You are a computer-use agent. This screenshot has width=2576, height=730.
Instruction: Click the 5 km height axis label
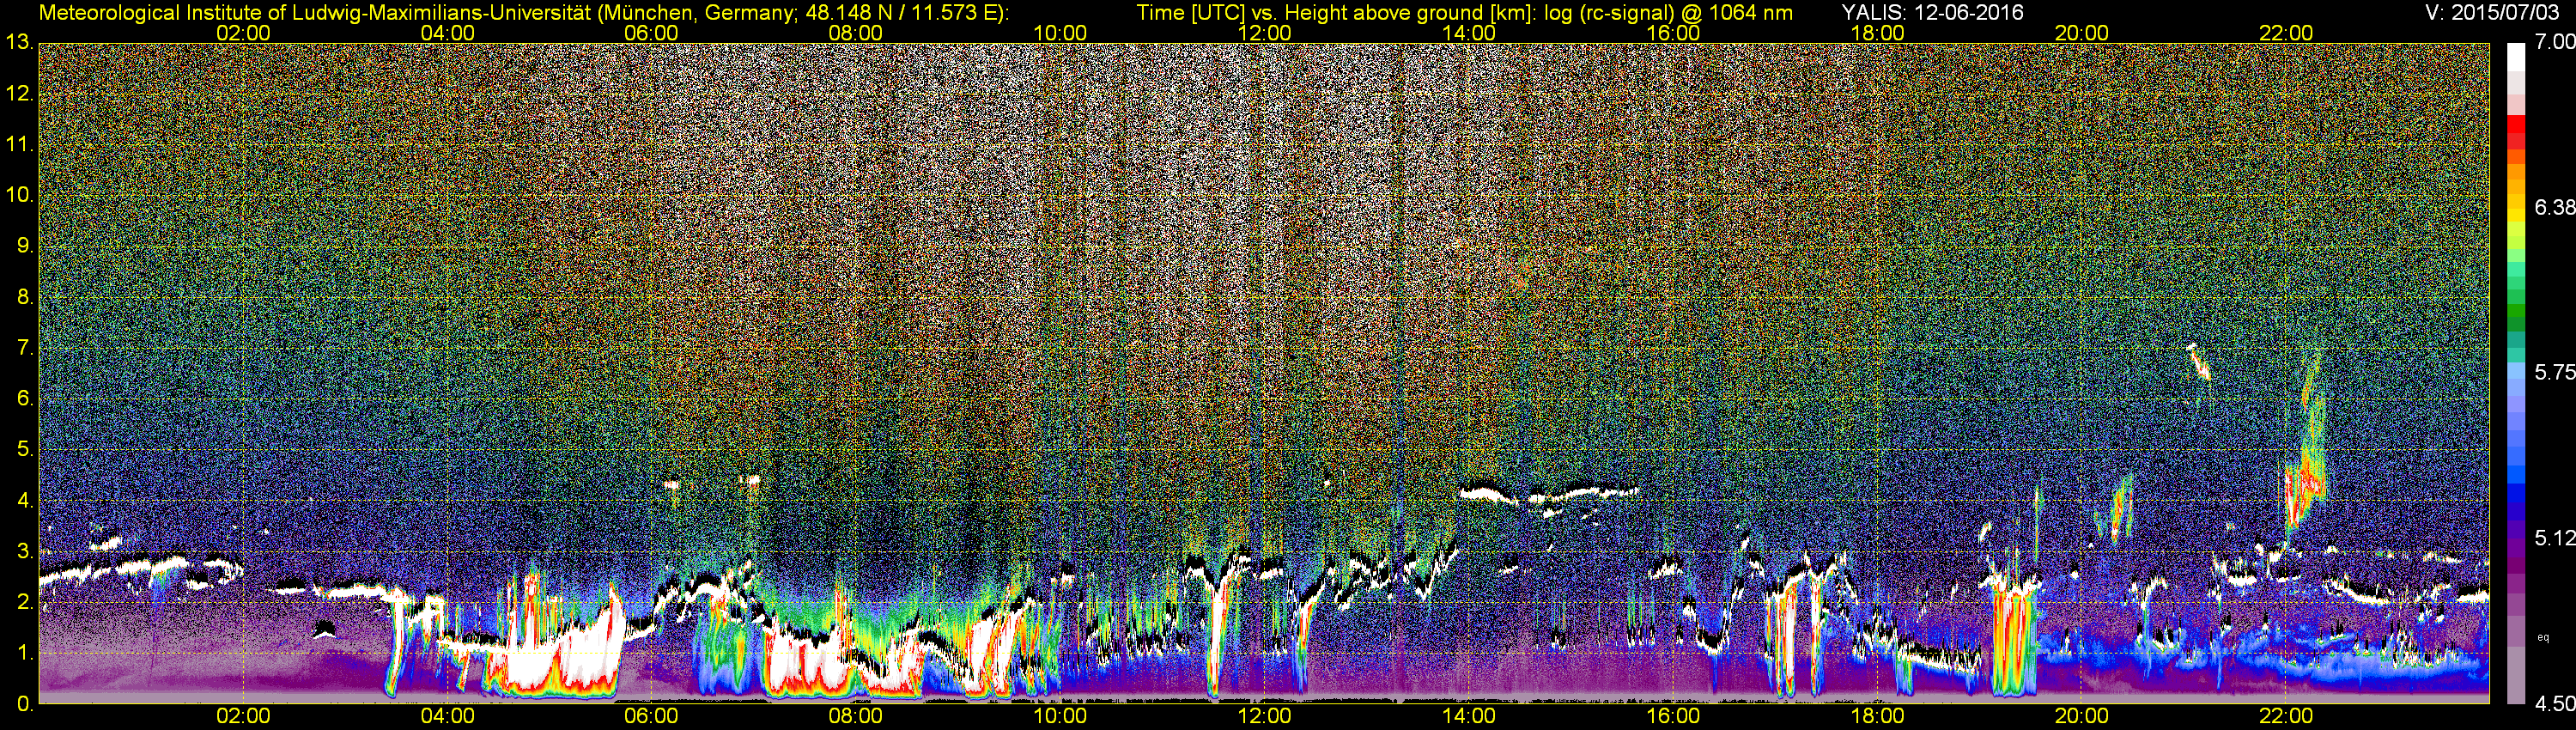click(25, 450)
